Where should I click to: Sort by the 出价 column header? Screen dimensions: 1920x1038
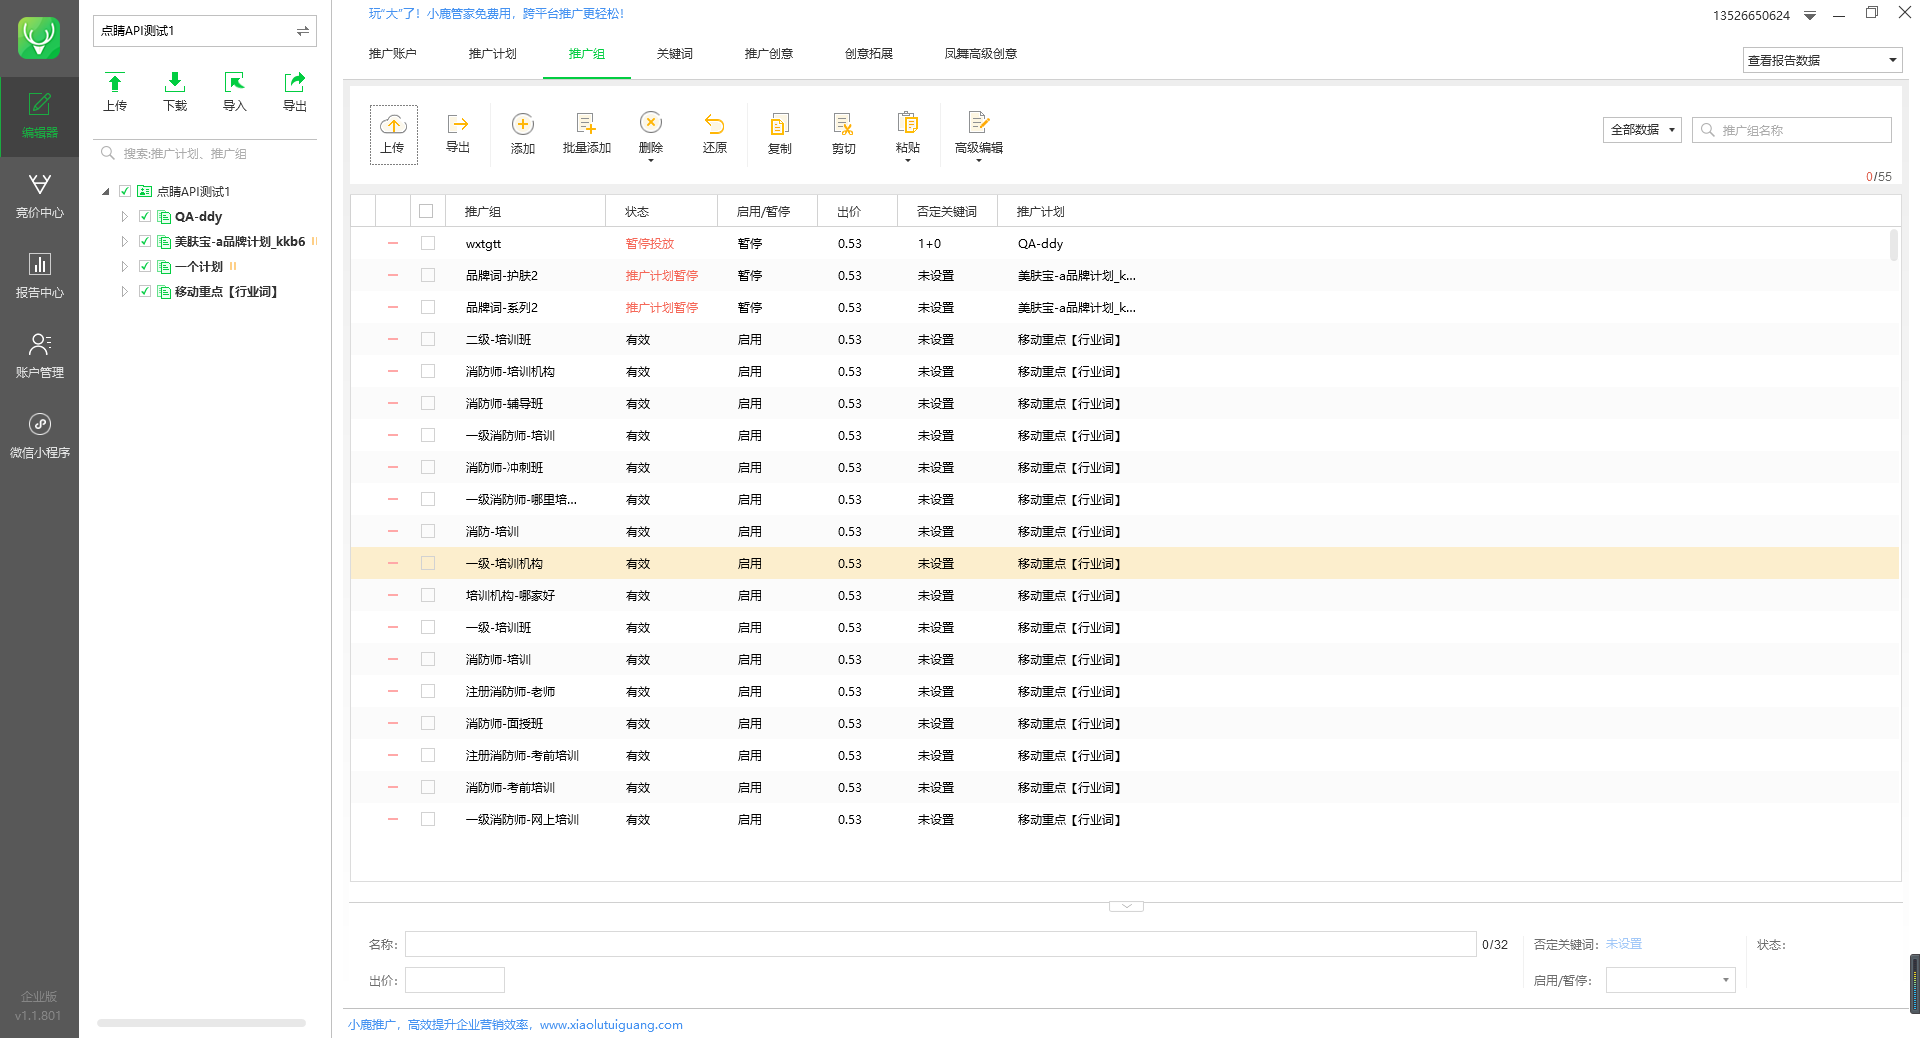857,211
